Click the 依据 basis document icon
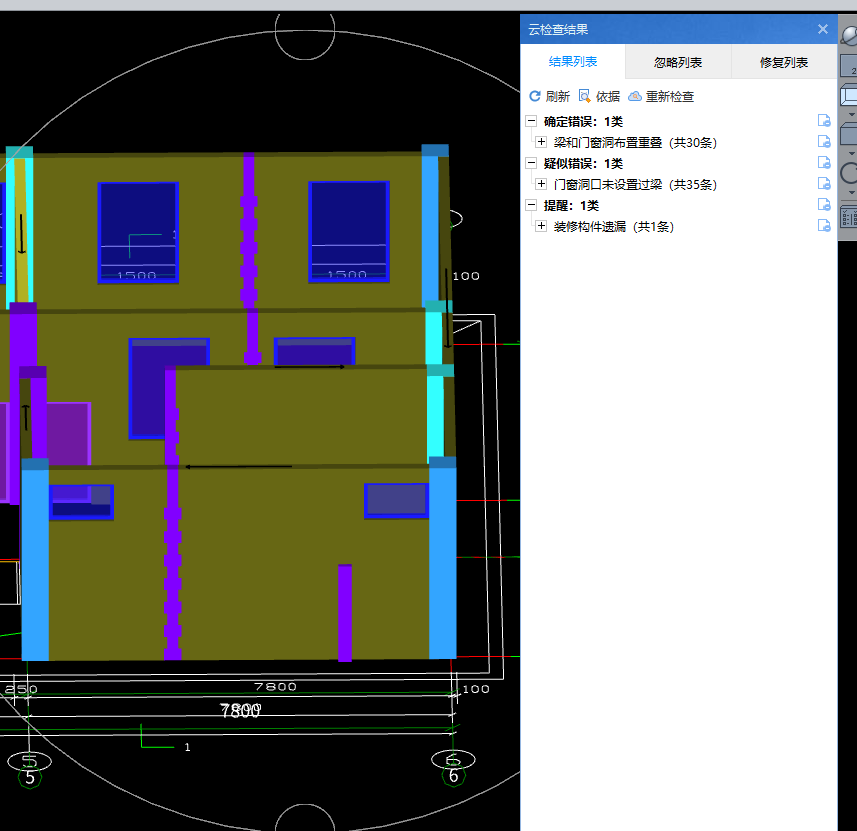 click(584, 96)
